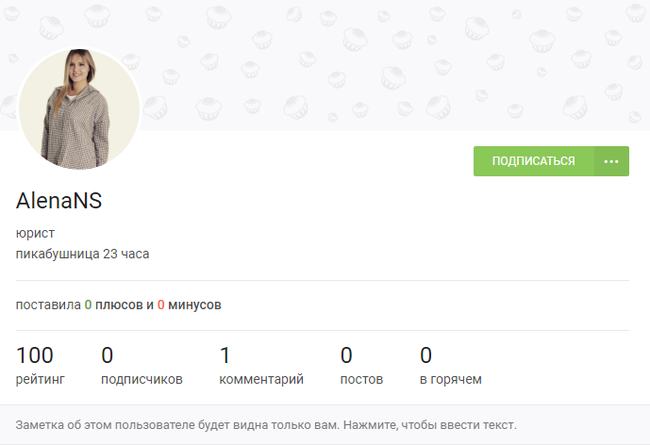This screenshot has height=445, width=650.
Task: Click the word минусов in votes line
Action: point(195,304)
